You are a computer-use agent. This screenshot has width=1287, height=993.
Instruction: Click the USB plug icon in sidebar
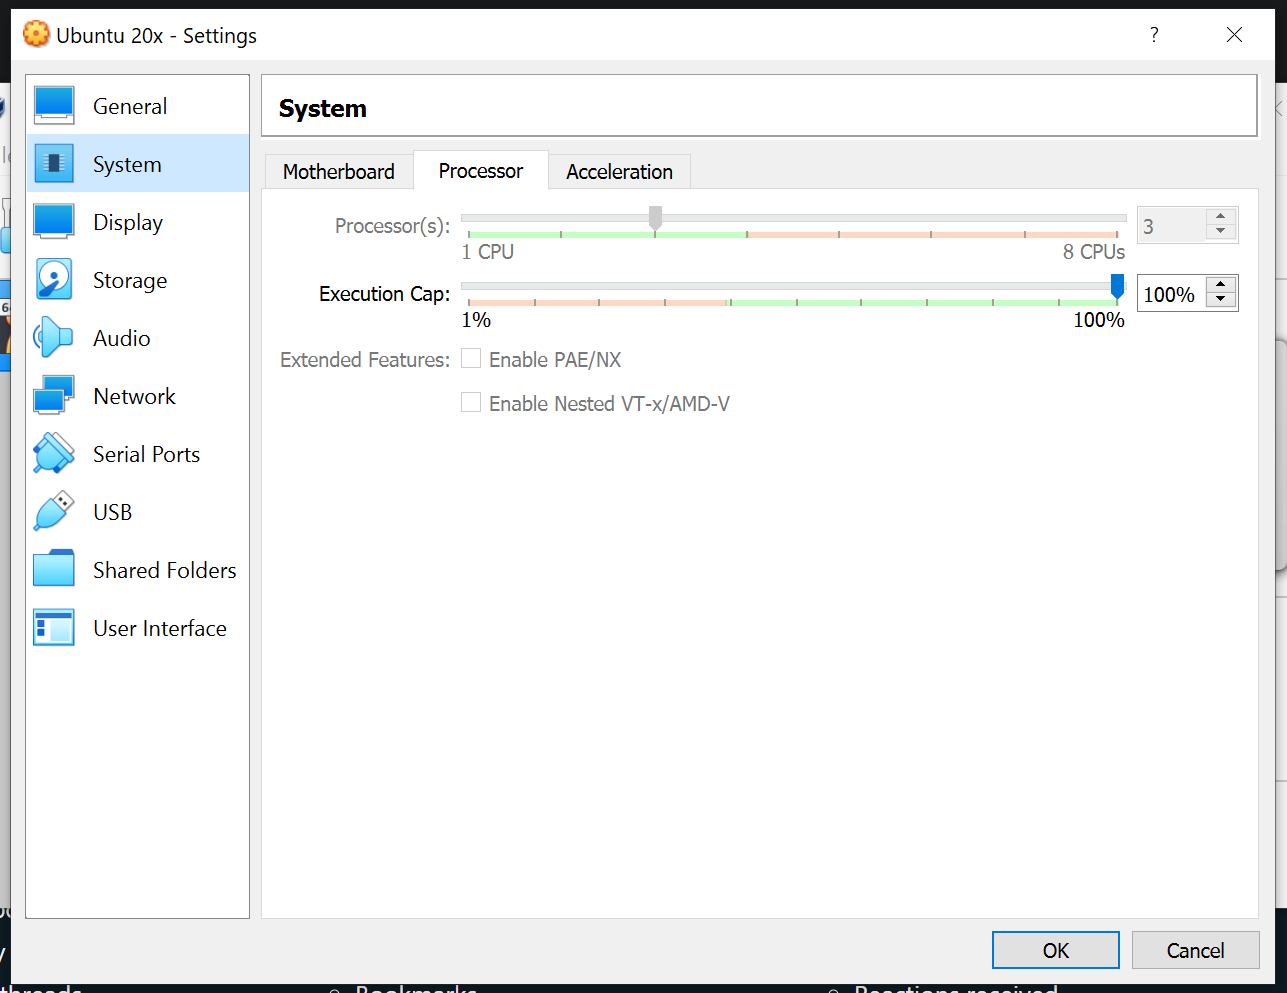tap(54, 511)
